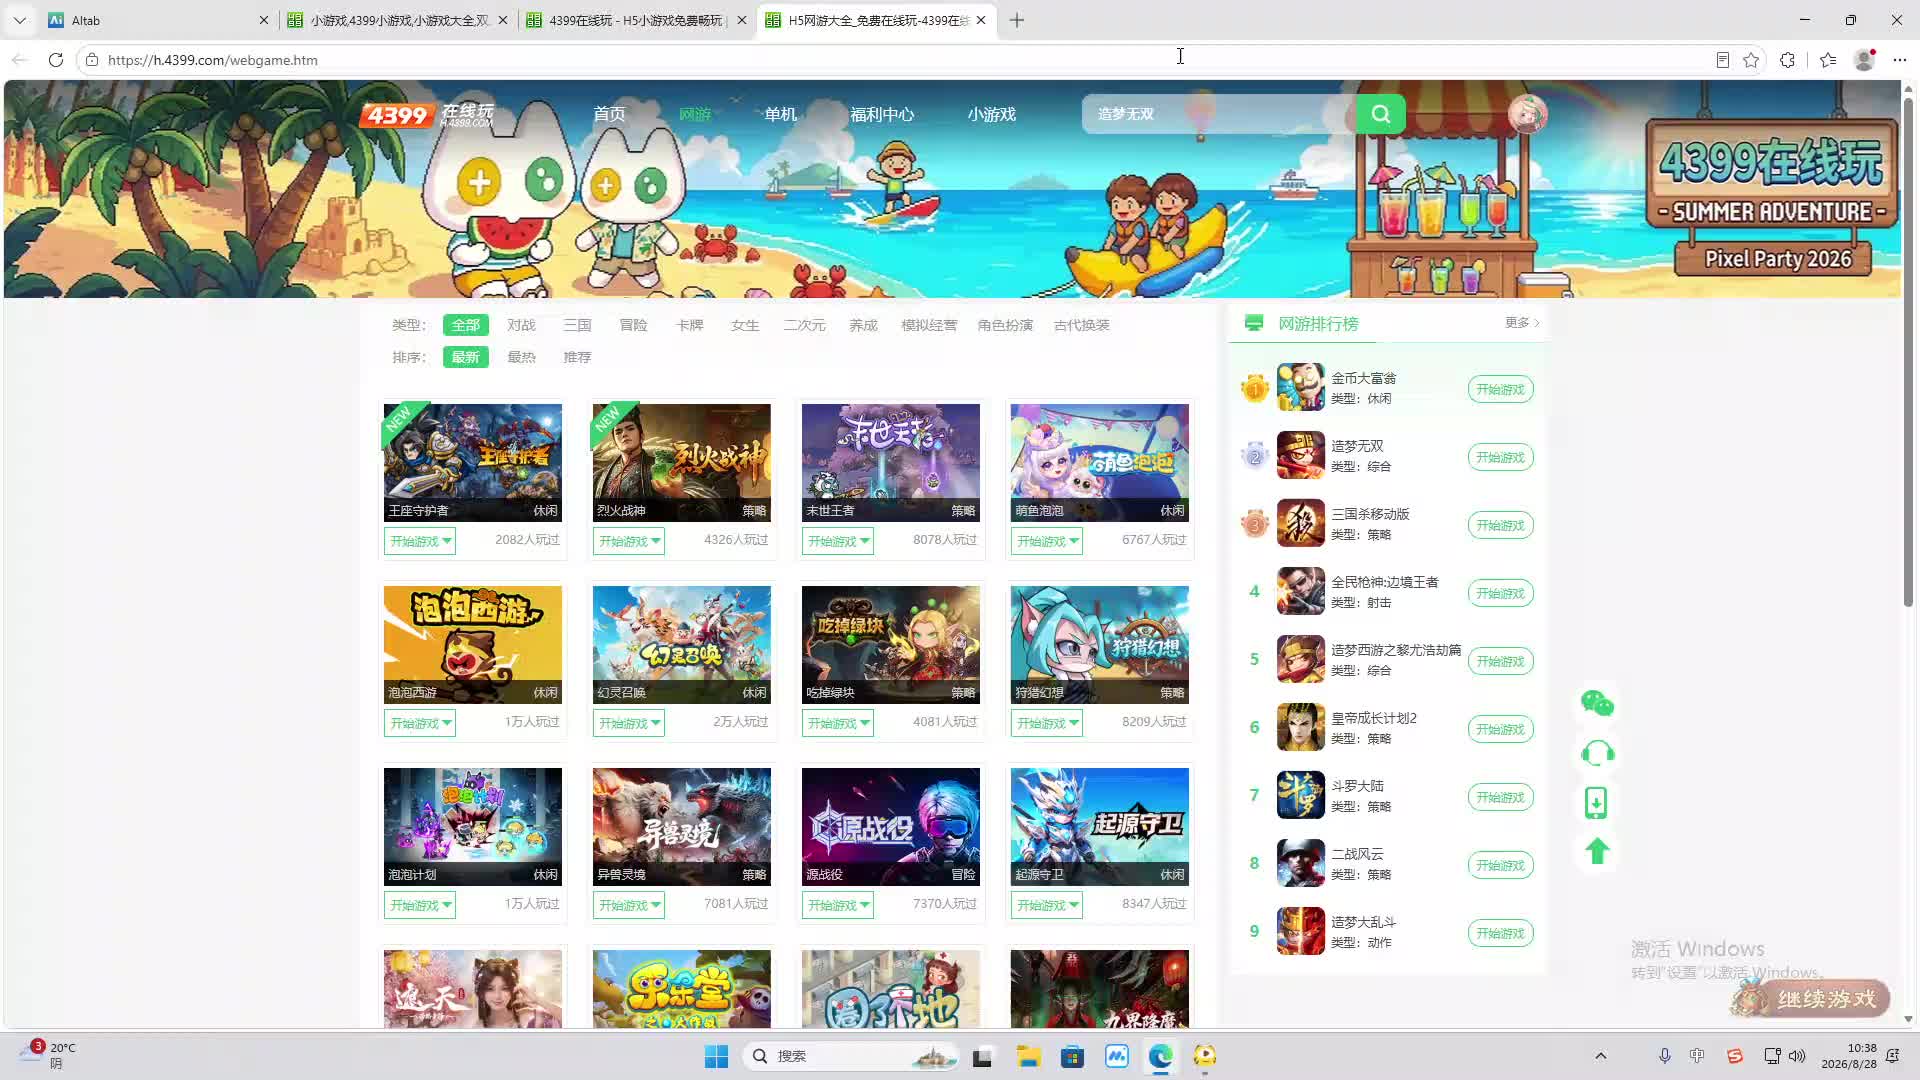The image size is (1920, 1080).
Task: Open the user avatar in site header
Action: click(x=1527, y=114)
